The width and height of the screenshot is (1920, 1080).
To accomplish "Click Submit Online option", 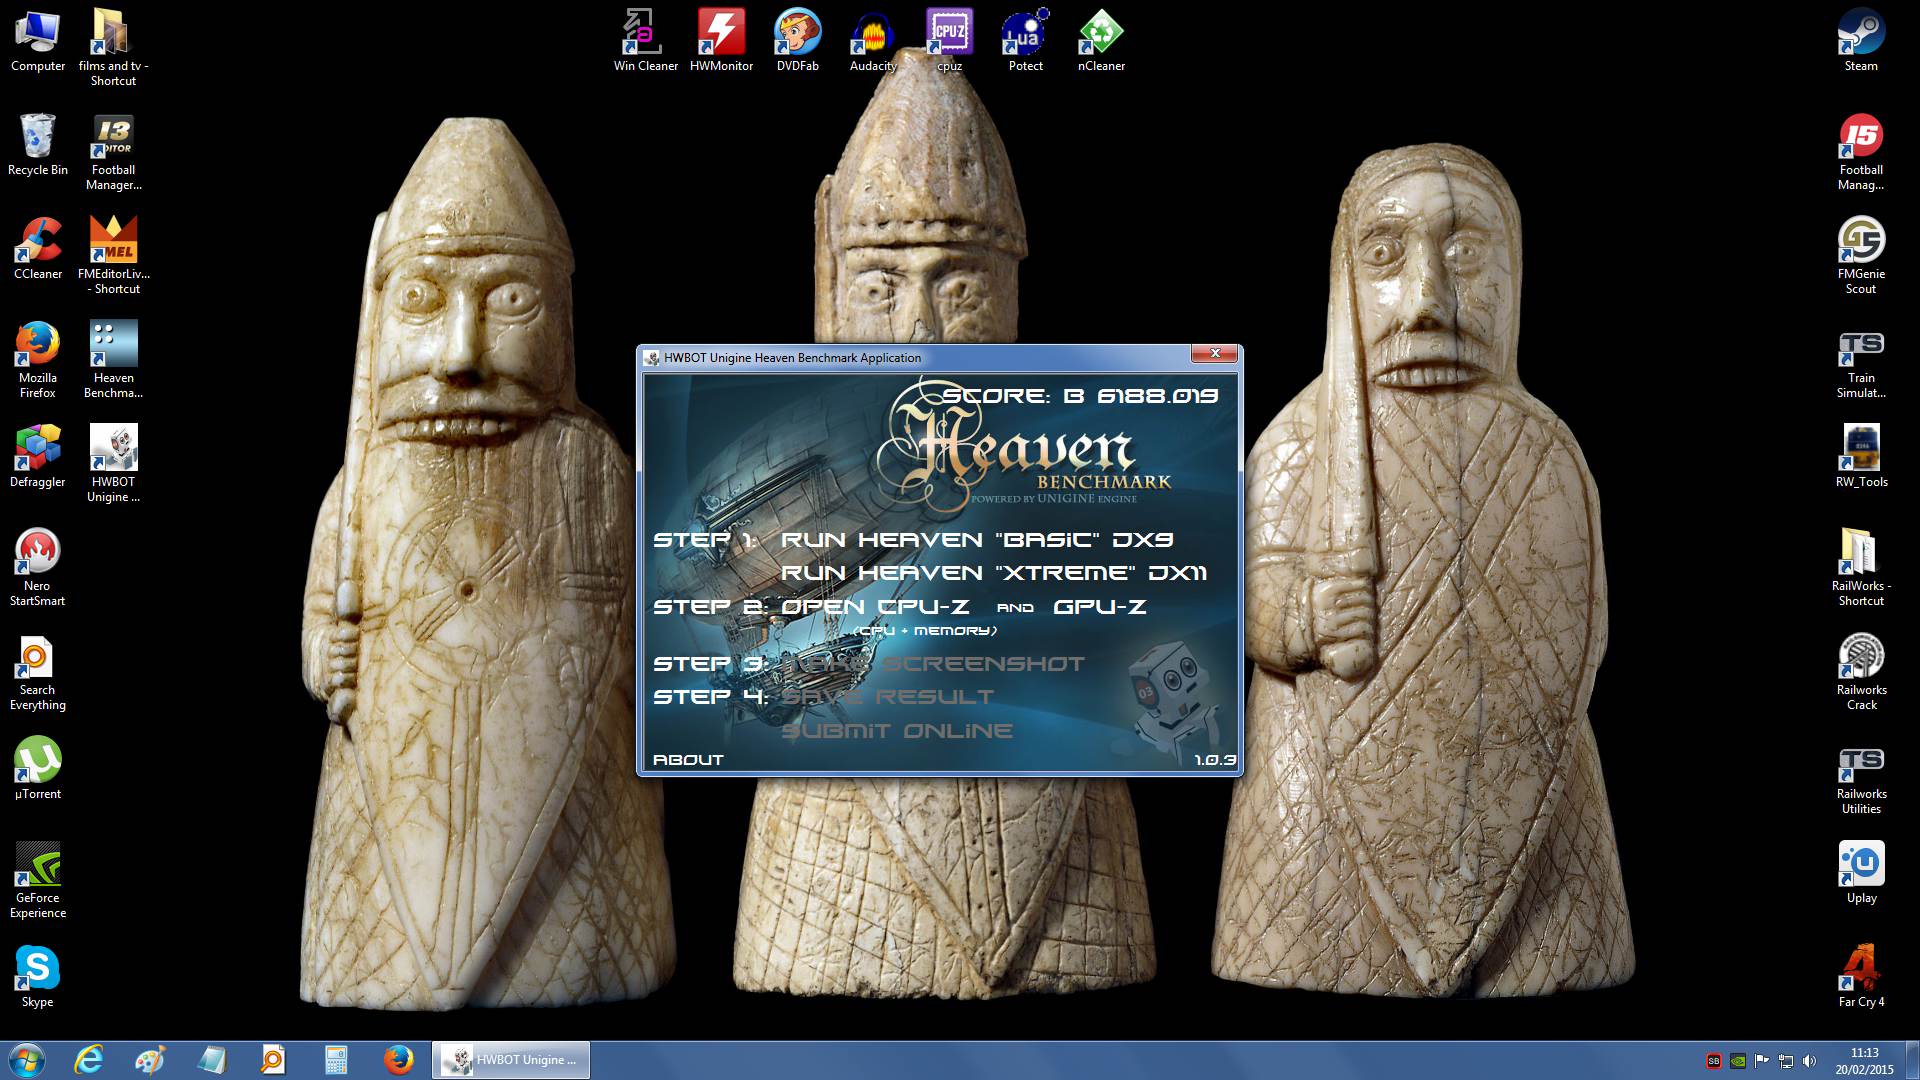I will (897, 731).
